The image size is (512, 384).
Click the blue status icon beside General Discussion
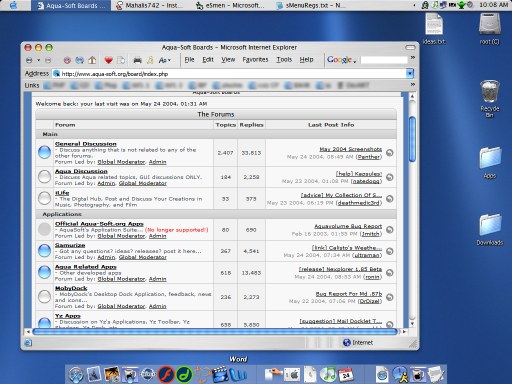44,152
